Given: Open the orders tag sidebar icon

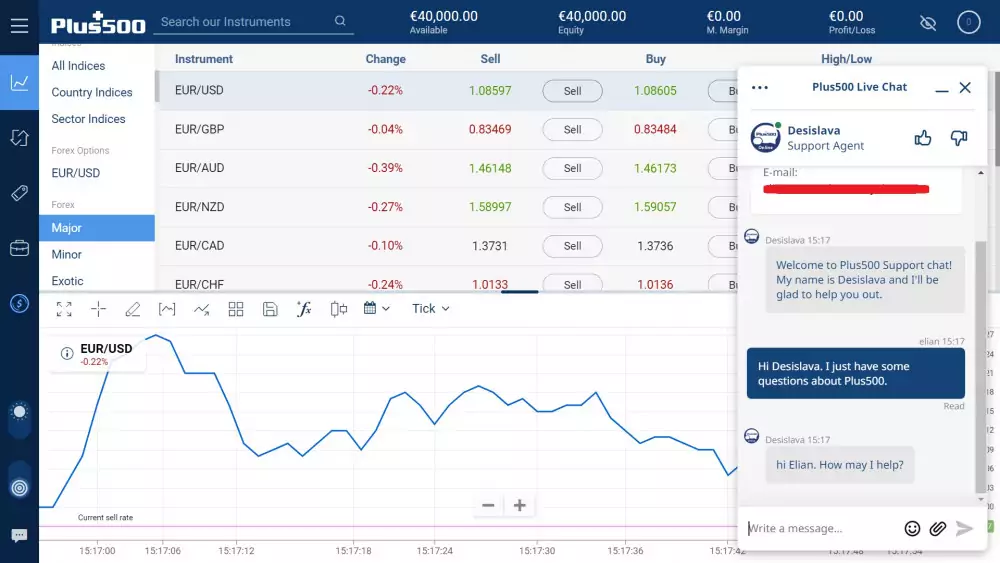Looking at the screenshot, I should (19, 193).
